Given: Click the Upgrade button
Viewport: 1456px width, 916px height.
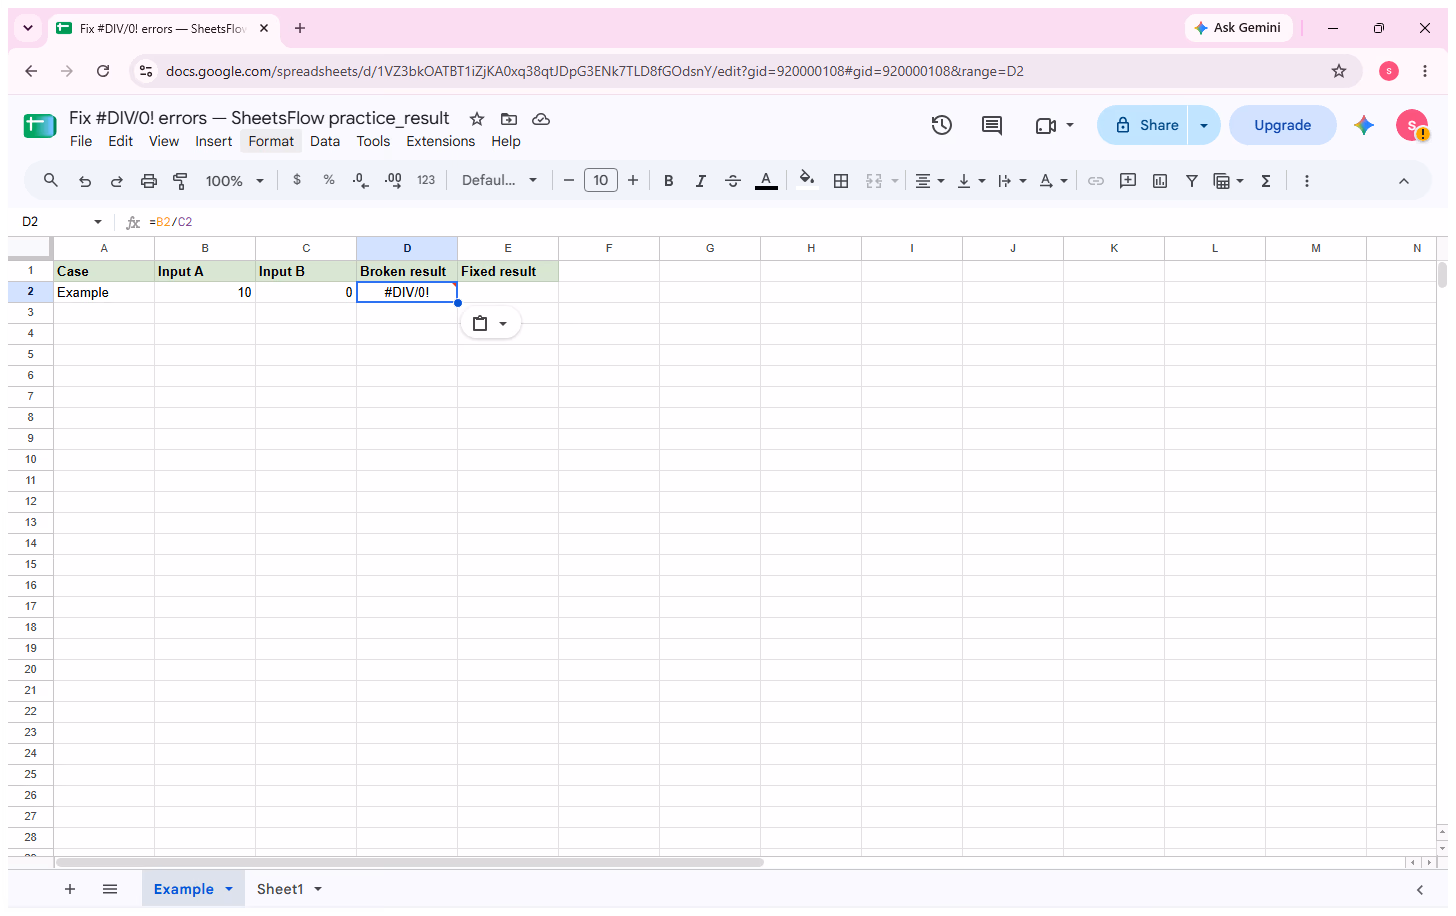Looking at the screenshot, I should [x=1282, y=125].
